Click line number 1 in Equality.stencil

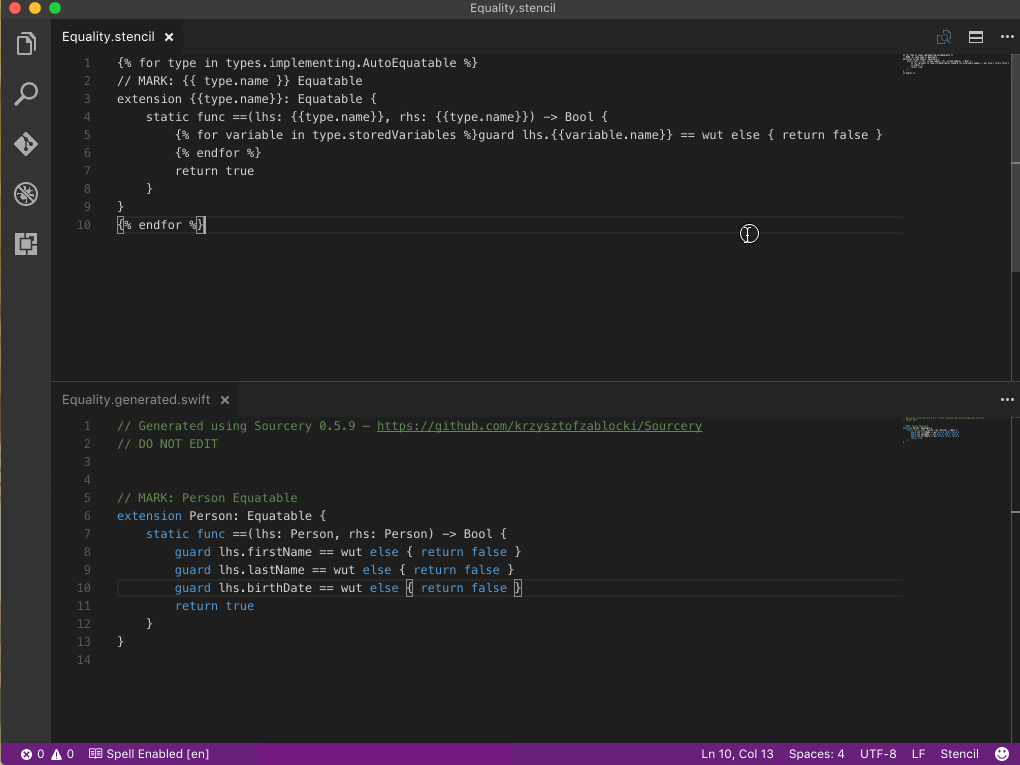(87, 63)
